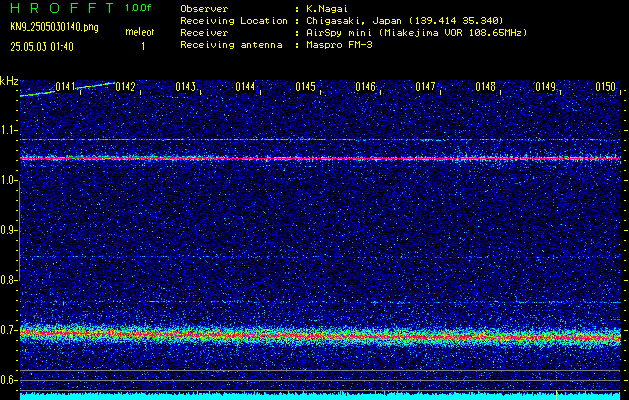Click the 0.7 kHz axis label
The image size is (629, 400).
(9, 330)
